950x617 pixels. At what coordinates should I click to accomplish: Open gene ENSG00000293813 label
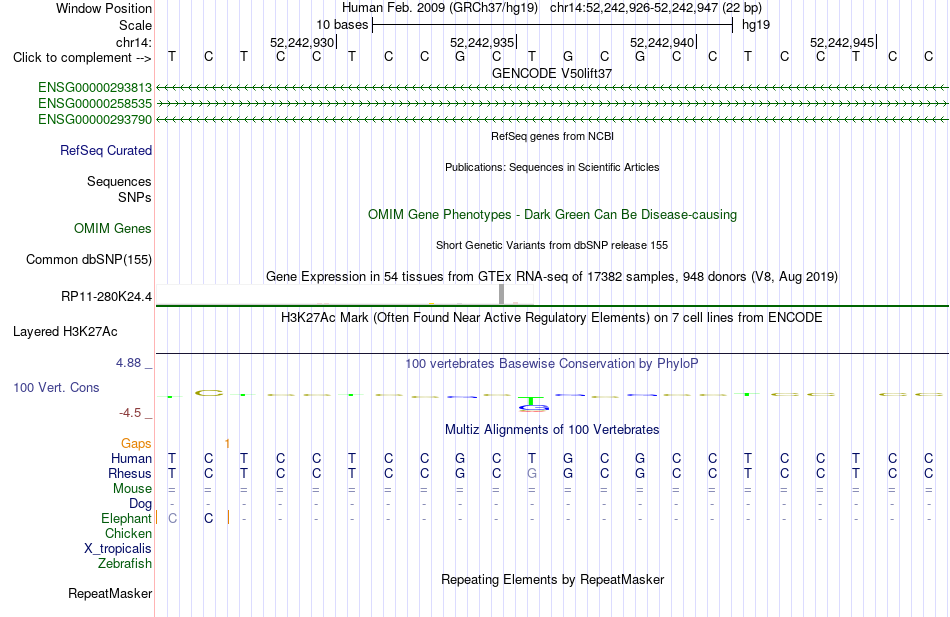(x=95, y=88)
